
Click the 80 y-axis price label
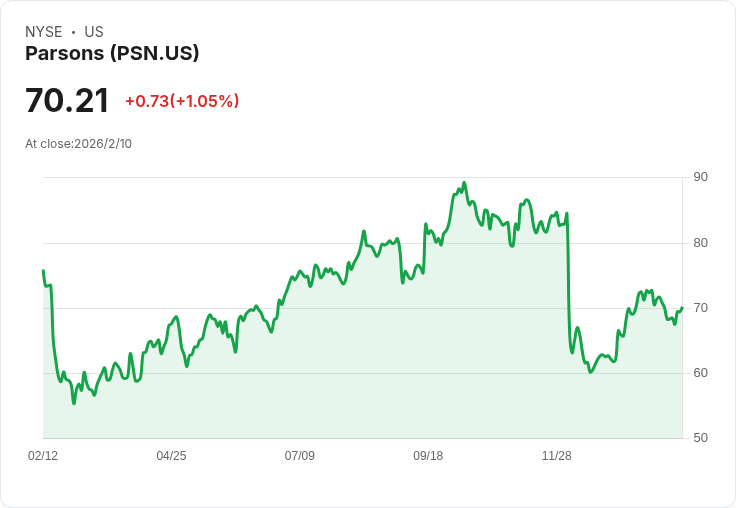[x=700, y=243]
